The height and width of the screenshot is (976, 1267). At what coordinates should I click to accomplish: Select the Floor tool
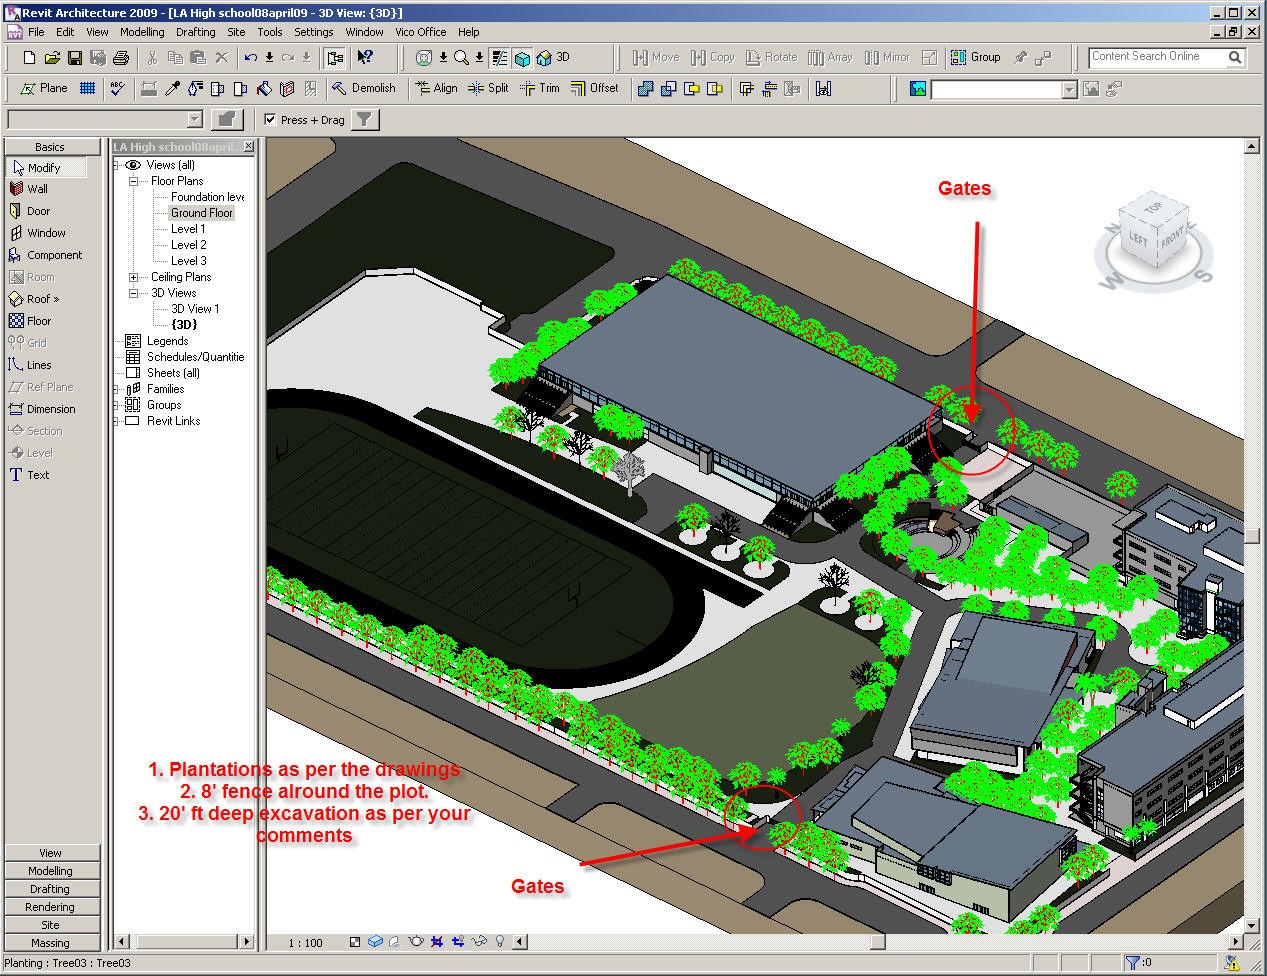30,321
